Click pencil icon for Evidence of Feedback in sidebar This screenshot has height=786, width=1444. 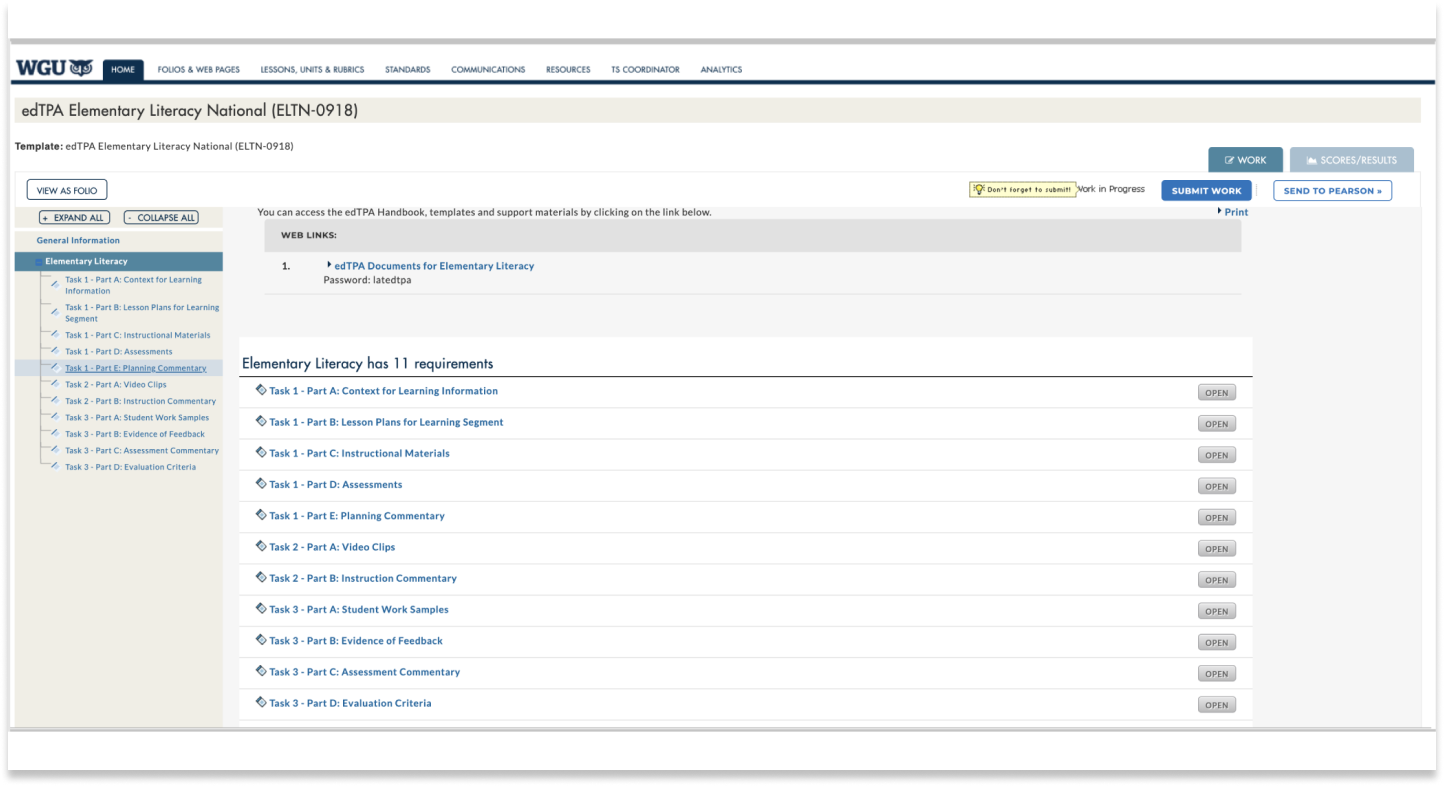point(55,433)
